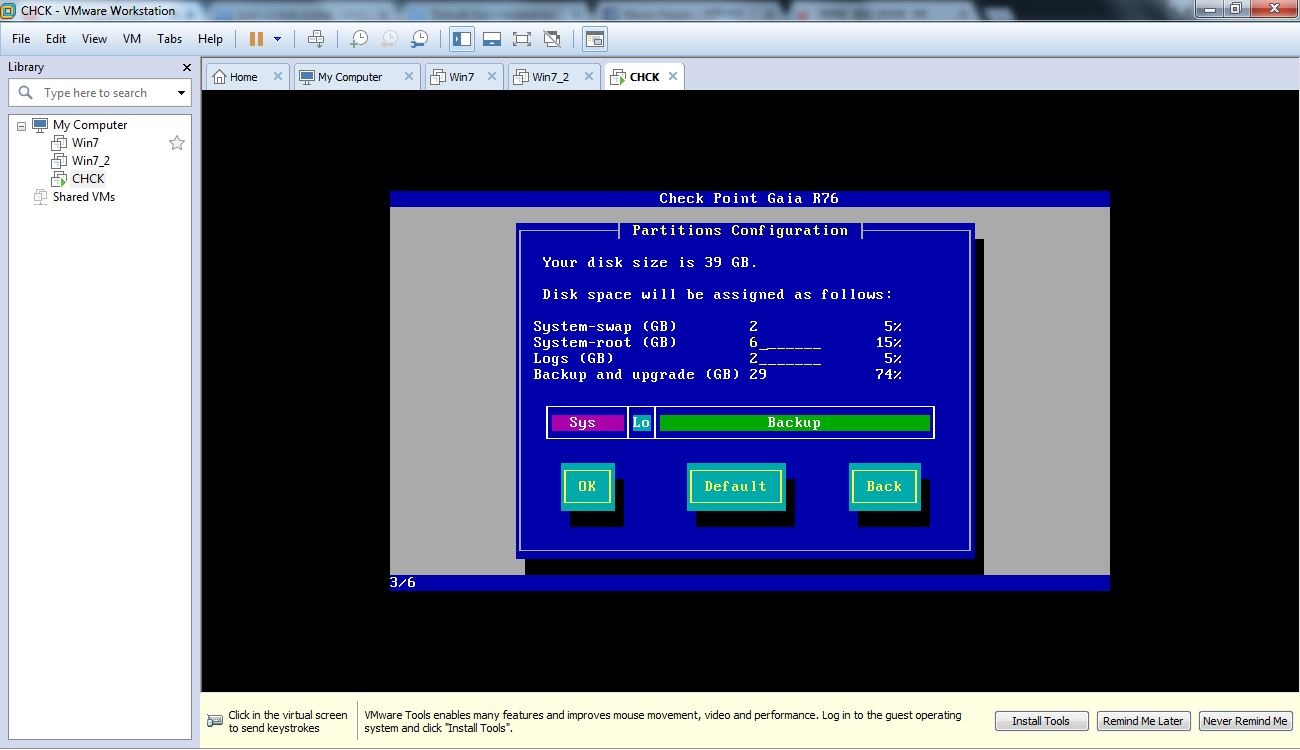Select the CHCK VM in library

click(x=88, y=179)
